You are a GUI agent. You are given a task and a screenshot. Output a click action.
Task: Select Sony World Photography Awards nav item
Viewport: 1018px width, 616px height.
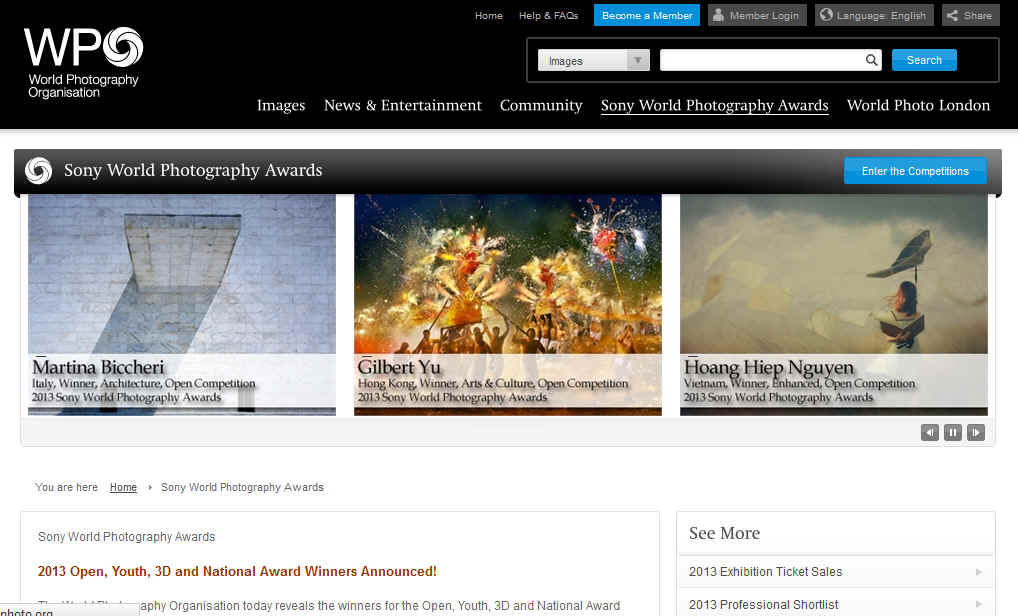click(714, 105)
